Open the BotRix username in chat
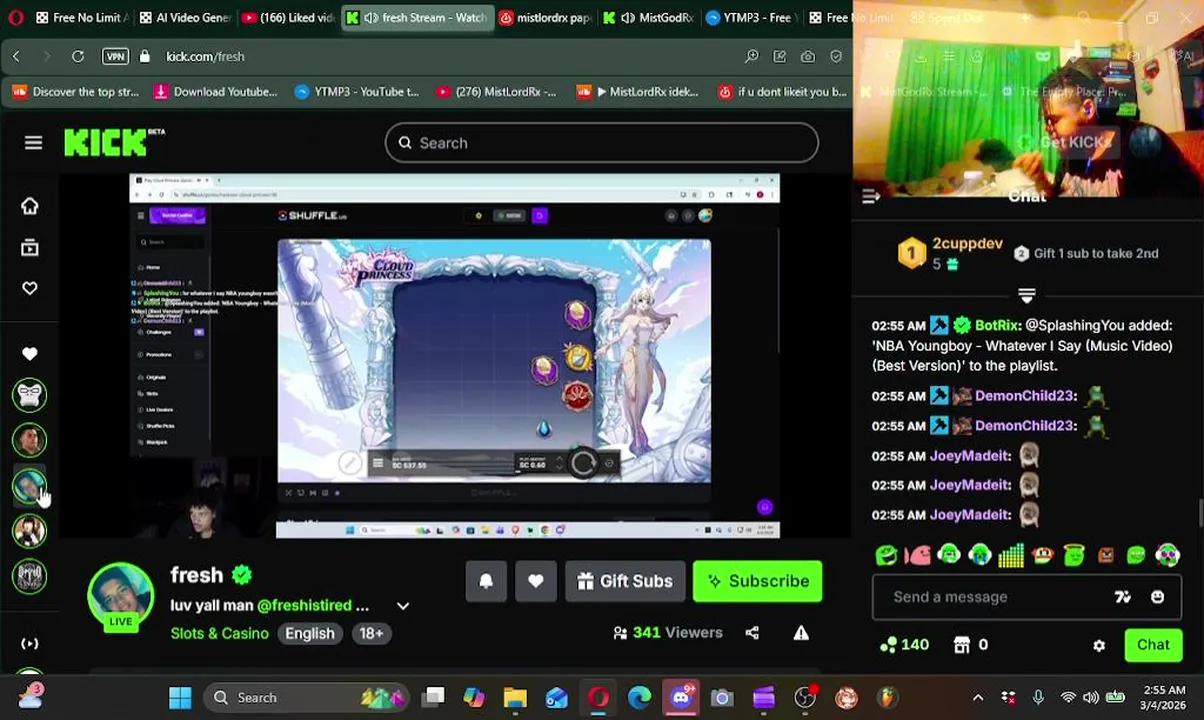Screen dimensions: 1204x720 [996, 326]
